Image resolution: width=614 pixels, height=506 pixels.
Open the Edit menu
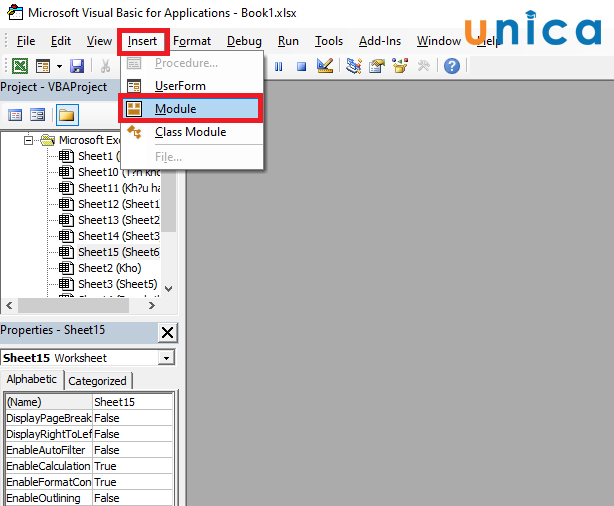click(61, 41)
